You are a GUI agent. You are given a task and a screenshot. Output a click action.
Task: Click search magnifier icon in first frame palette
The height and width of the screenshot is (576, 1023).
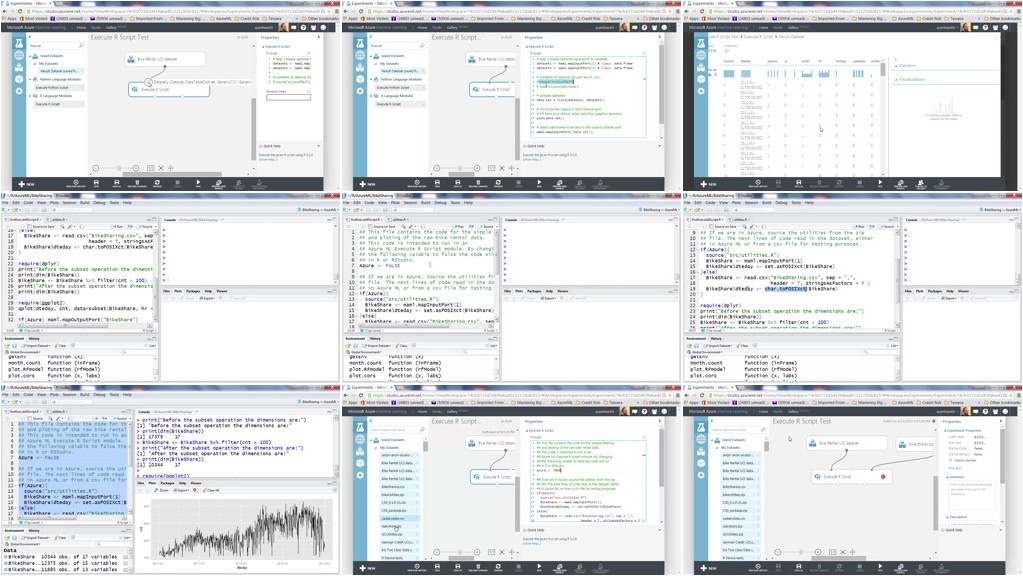click(81, 45)
